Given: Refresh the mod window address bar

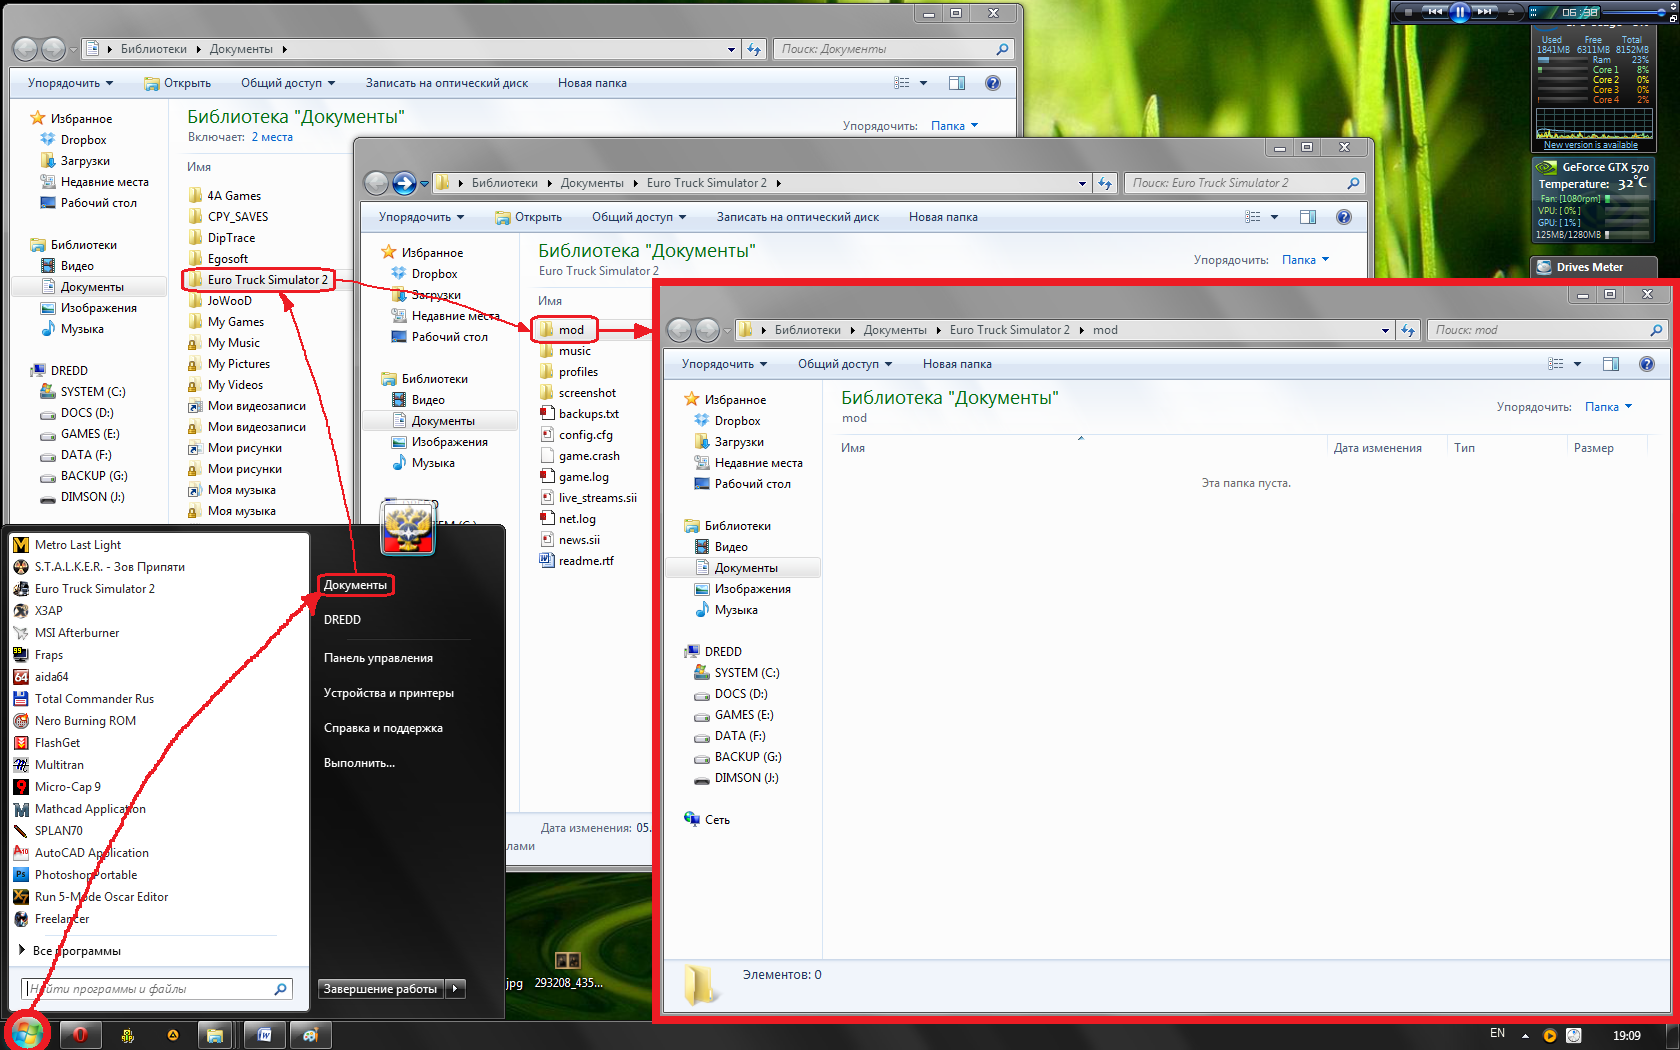Looking at the screenshot, I should [x=1408, y=330].
